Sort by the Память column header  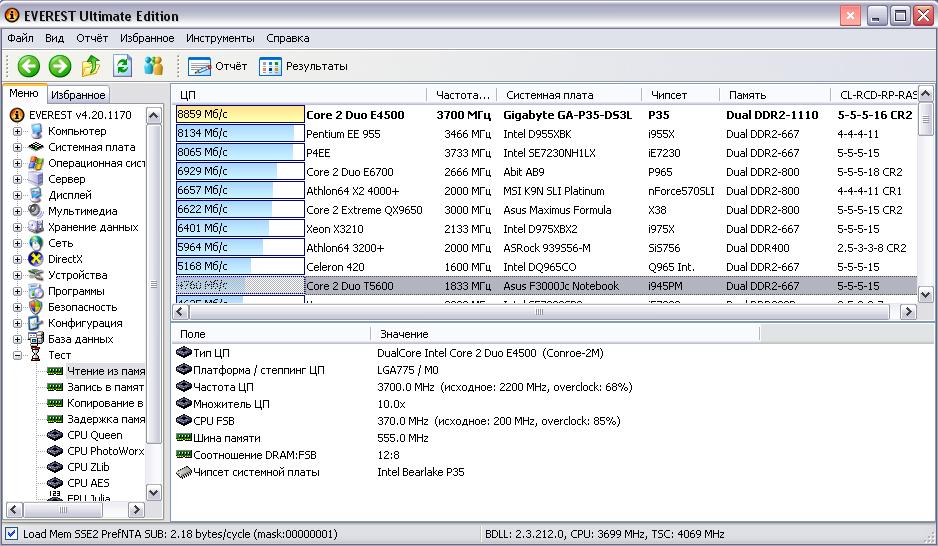tap(775, 95)
